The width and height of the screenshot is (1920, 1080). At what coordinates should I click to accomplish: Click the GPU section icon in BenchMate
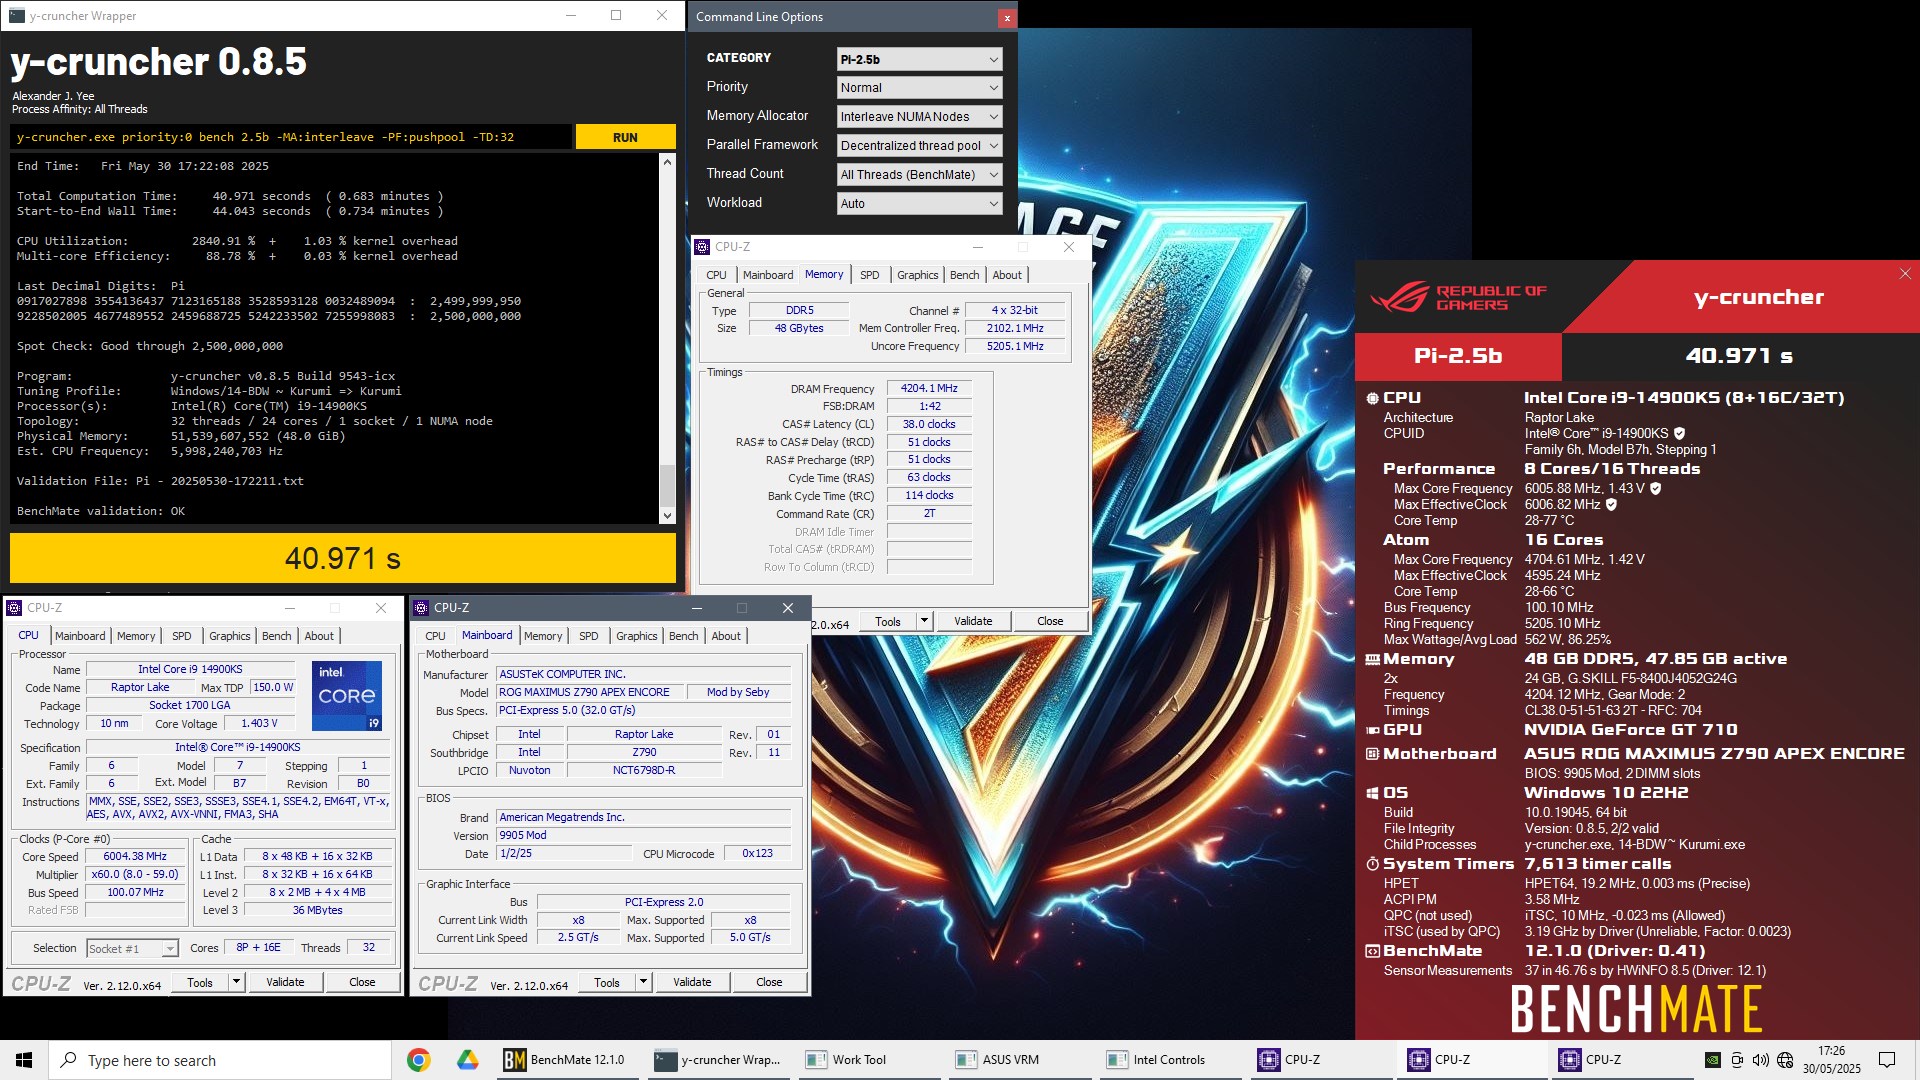point(1372,730)
